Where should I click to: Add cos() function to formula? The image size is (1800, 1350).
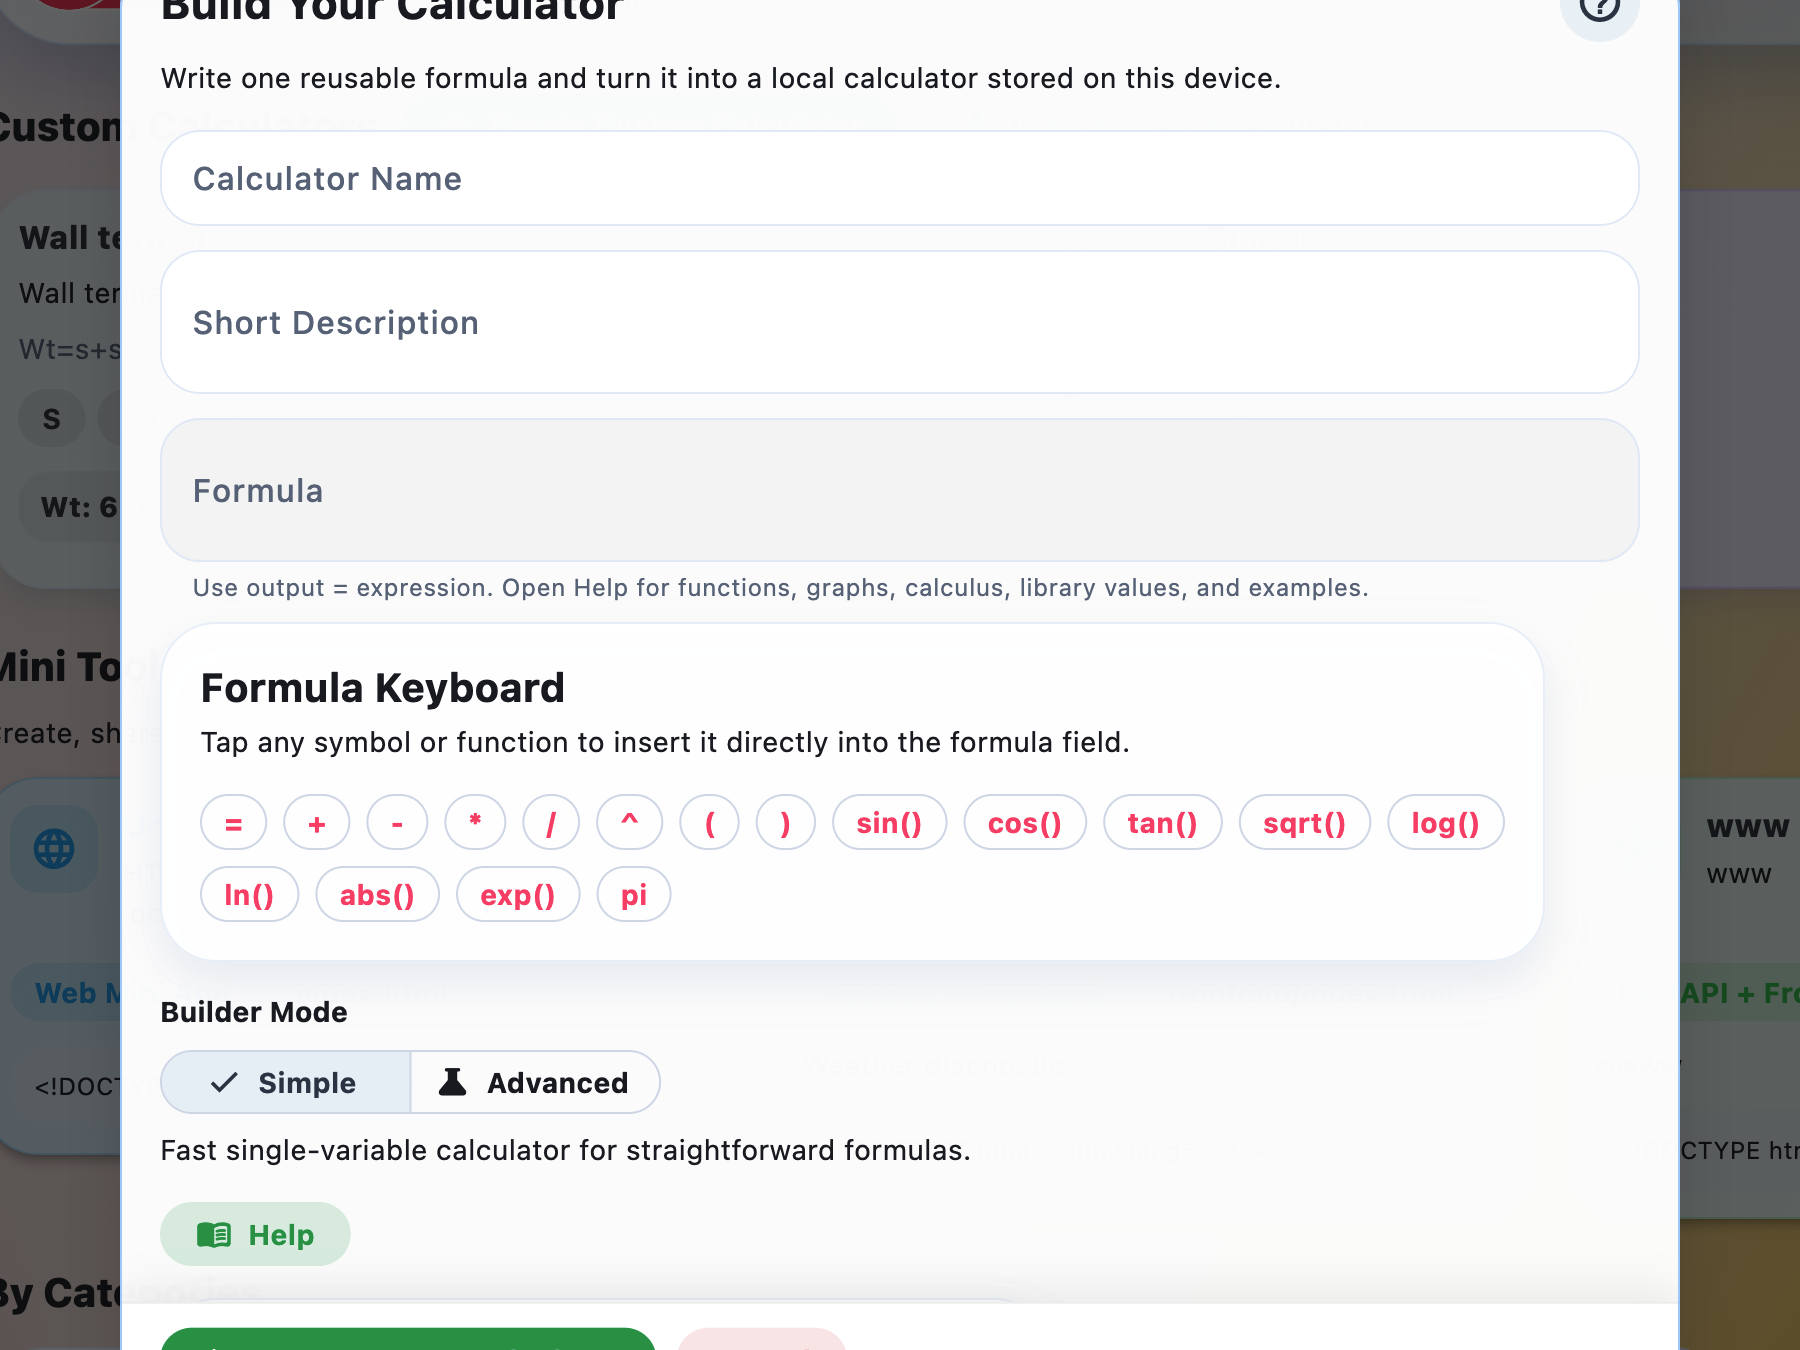(x=1025, y=823)
